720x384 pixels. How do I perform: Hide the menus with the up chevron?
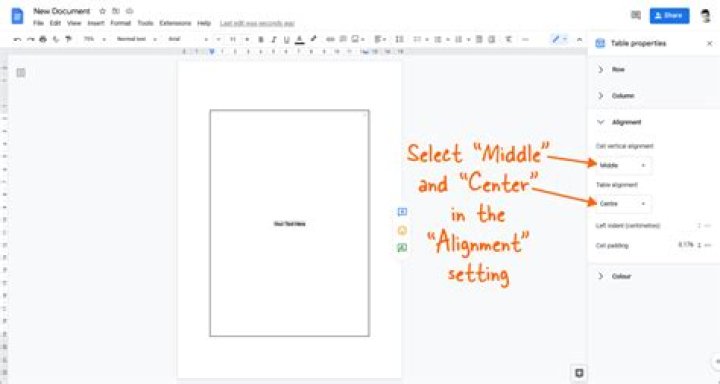click(x=579, y=40)
